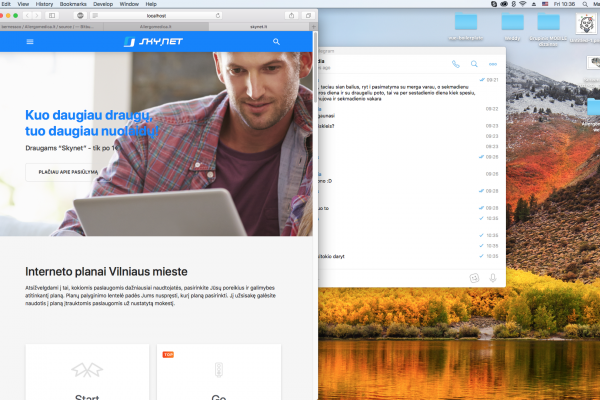This screenshot has width=600, height=400.
Task: Switch to the Allergomedica.lt tab
Action: [x=156, y=27]
